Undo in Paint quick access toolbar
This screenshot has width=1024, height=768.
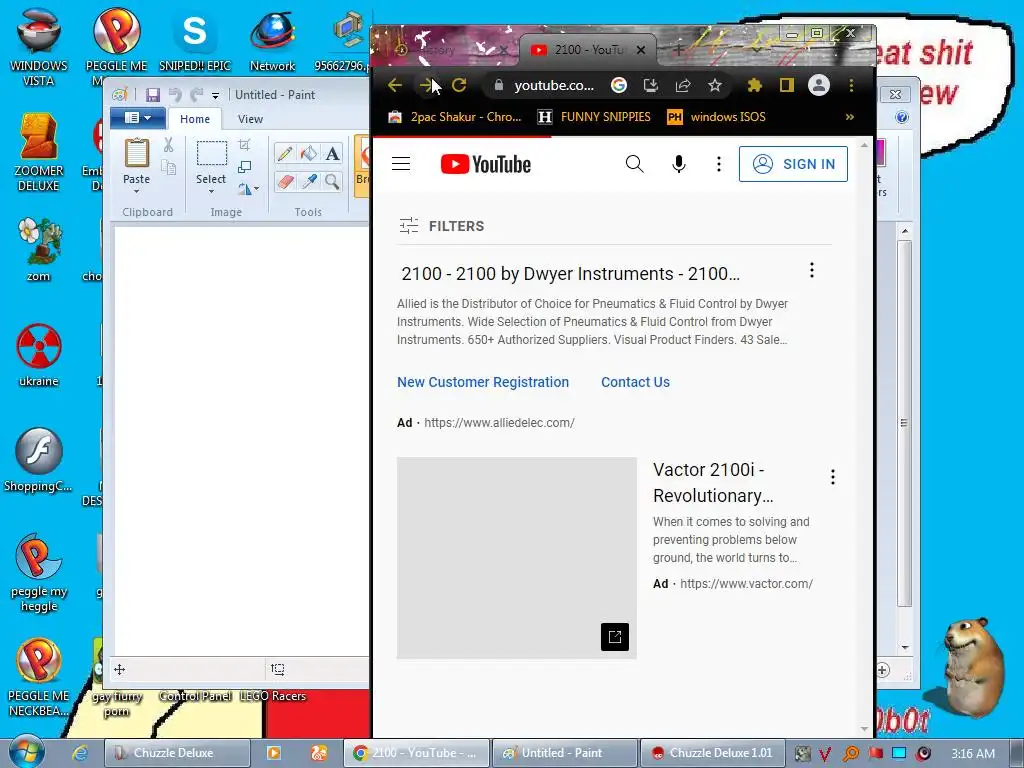[174, 95]
